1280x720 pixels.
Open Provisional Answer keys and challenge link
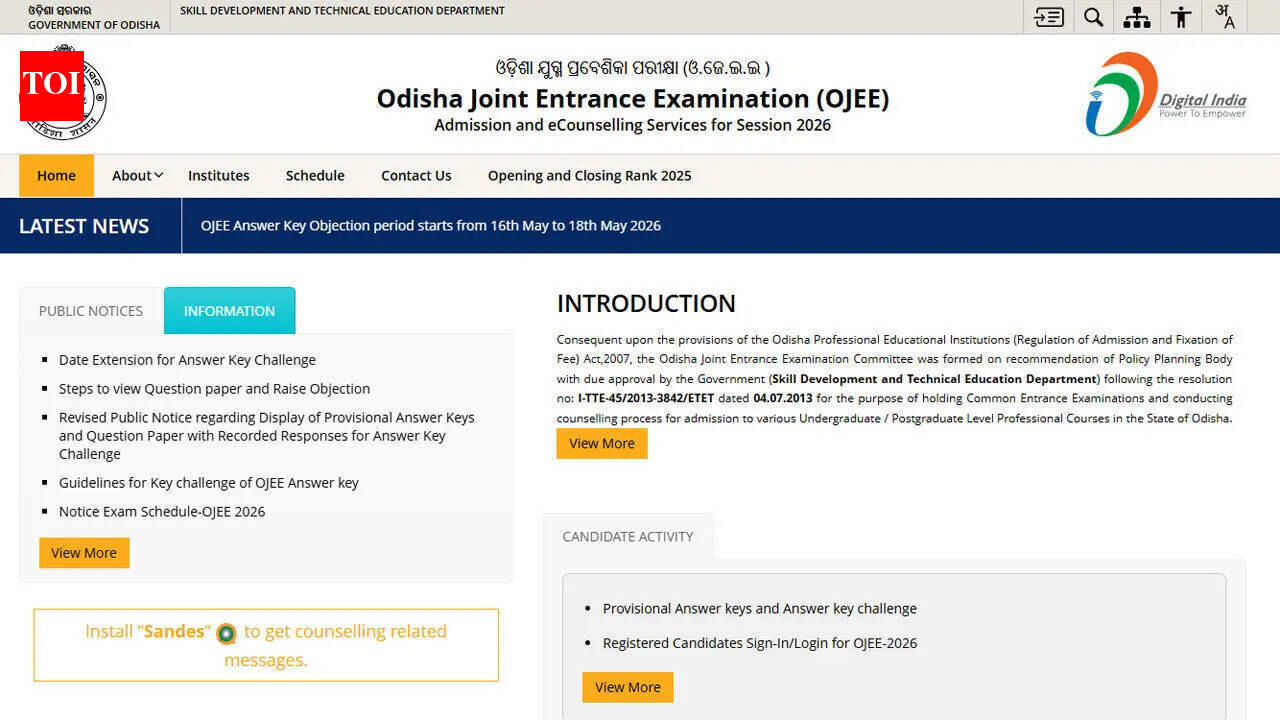tap(760, 609)
